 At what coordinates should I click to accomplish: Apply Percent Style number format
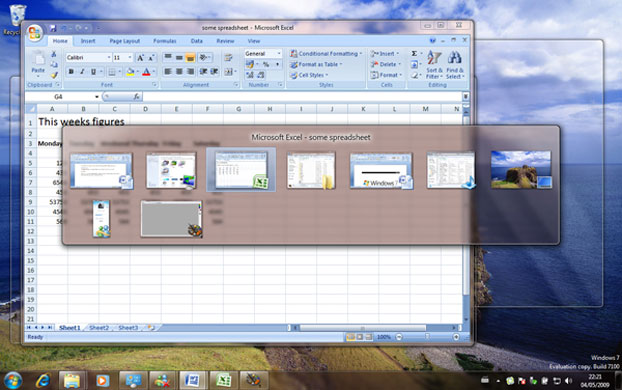point(266,64)
